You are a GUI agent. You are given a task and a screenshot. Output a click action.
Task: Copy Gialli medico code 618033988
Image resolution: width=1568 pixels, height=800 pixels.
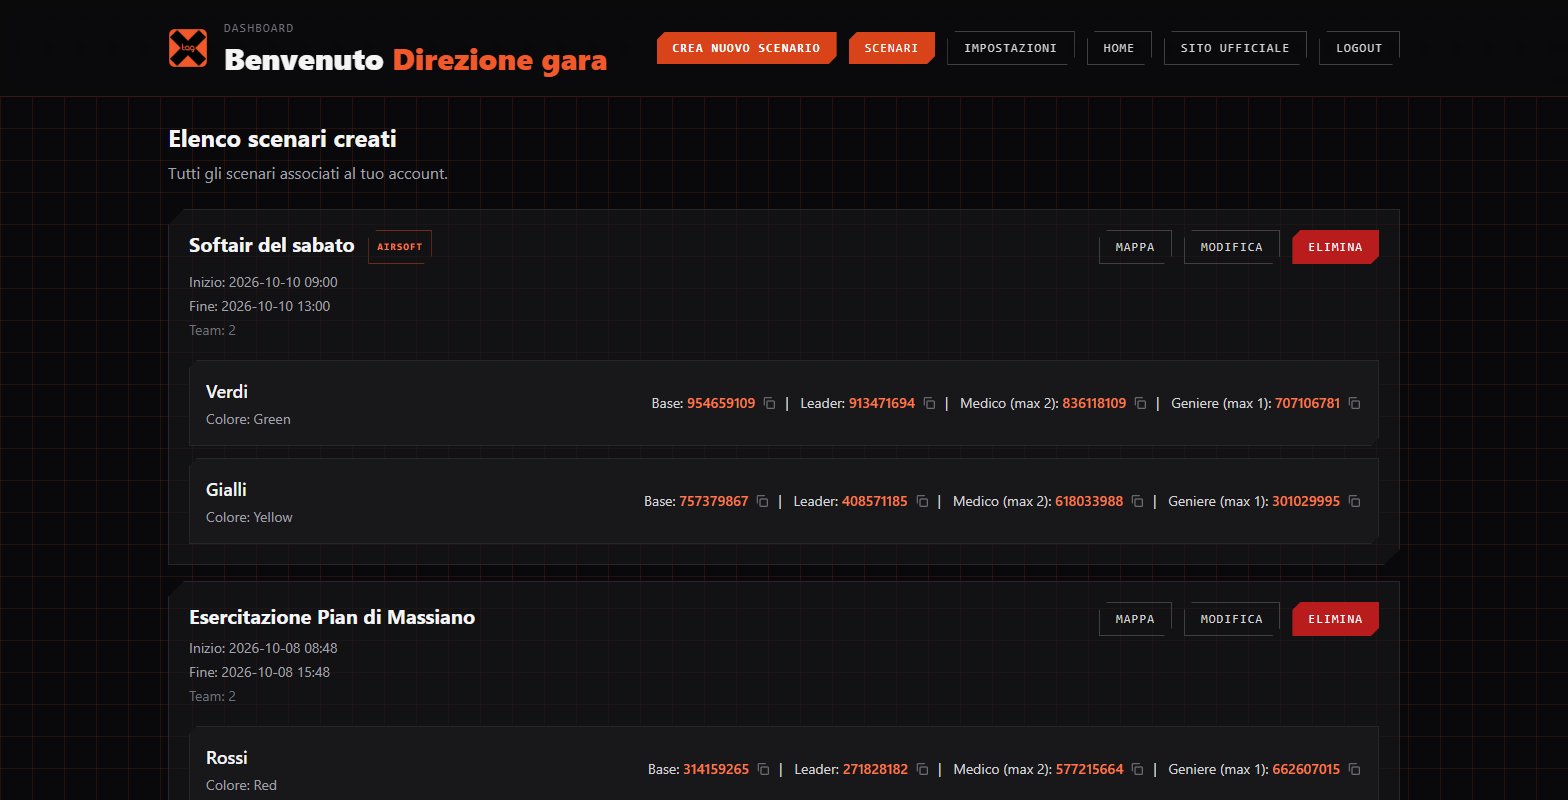(1137, 501)
